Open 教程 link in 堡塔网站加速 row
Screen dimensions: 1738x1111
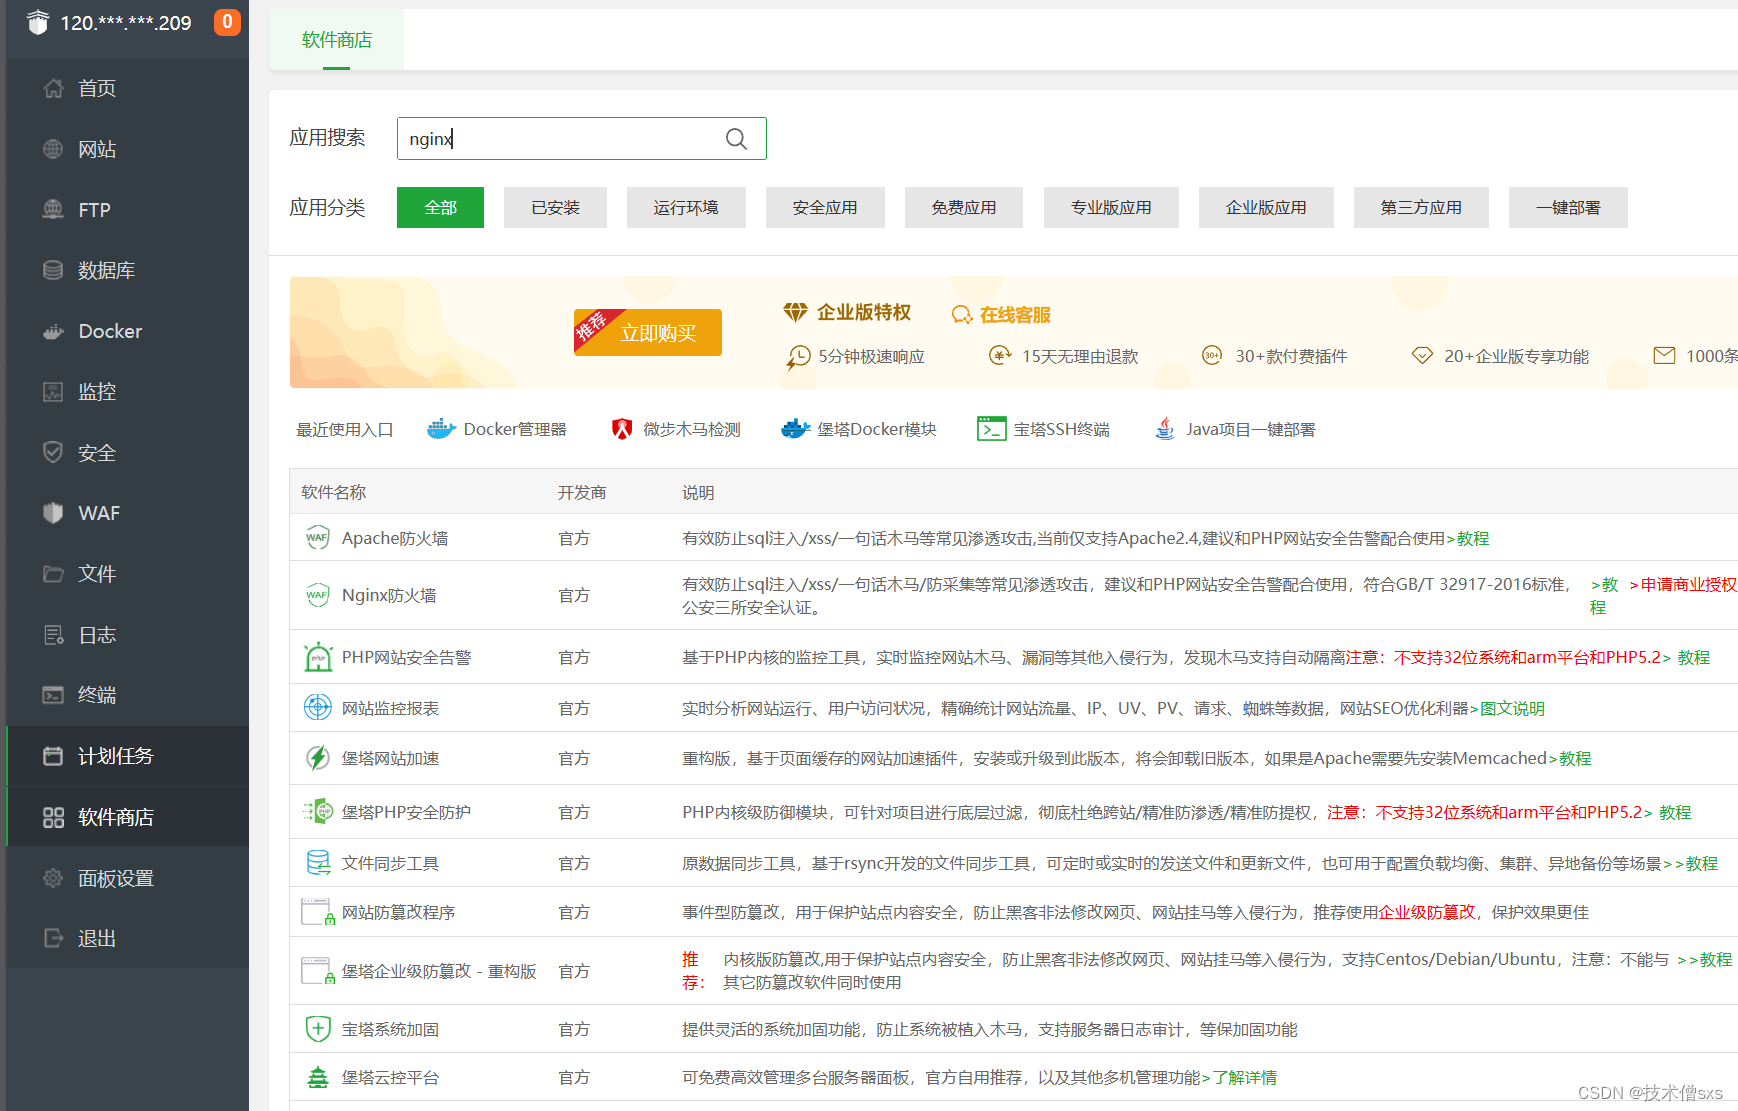(x=1575, y=759)
